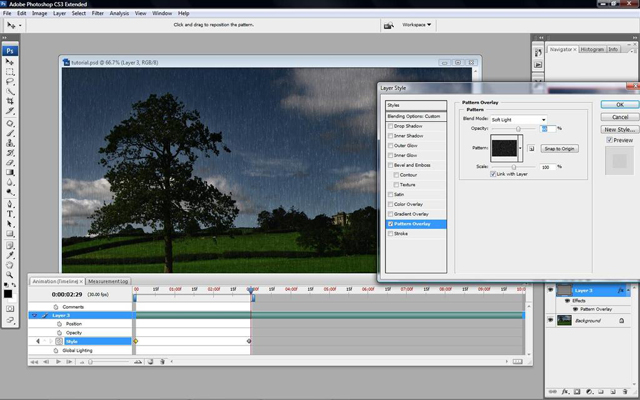Image resolution: width=640 pixels, height=400 pixels.
Task: Open the Workspace dropdown
Action: click(416, 25)
